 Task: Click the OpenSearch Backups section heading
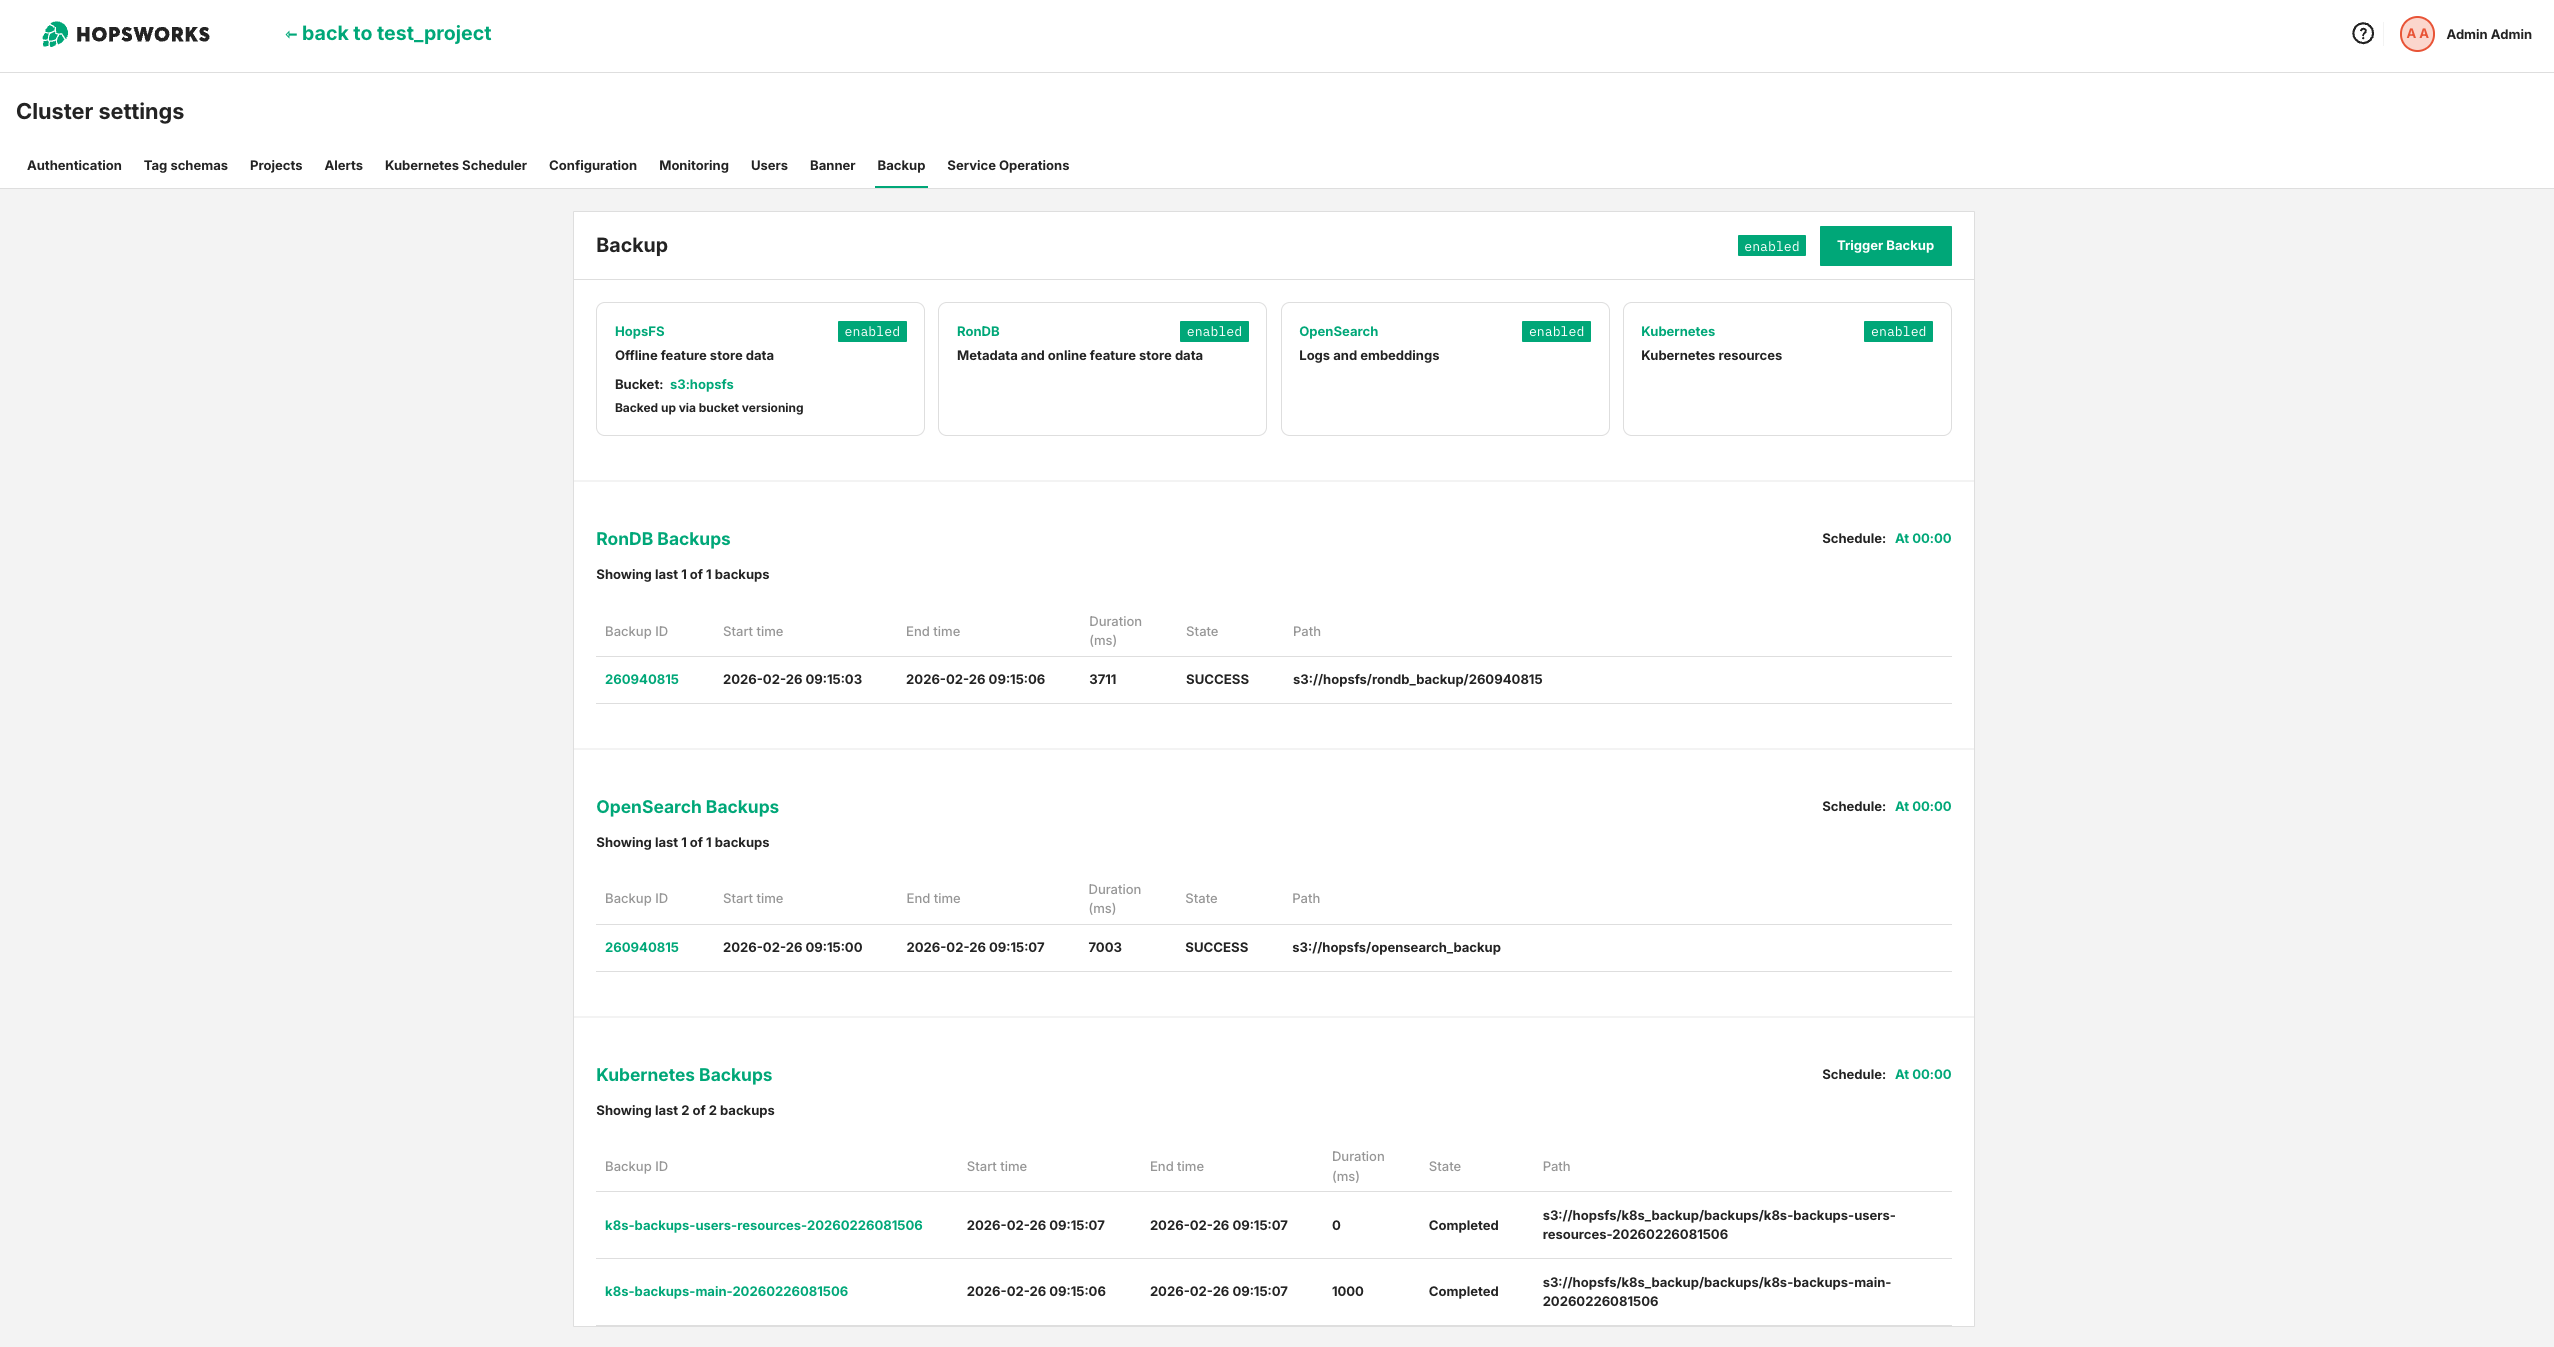pos(687,807)
